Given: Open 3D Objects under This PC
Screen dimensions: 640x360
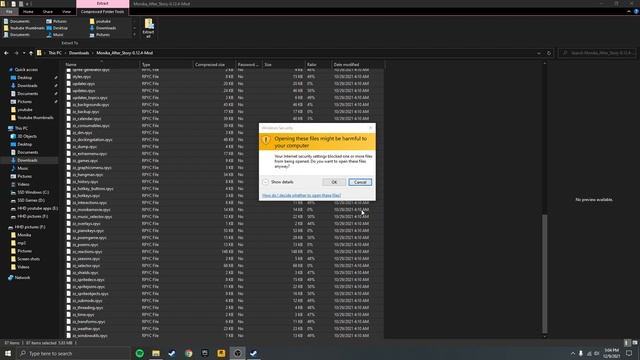Looking at the screenshot, I should pos(27,136).
